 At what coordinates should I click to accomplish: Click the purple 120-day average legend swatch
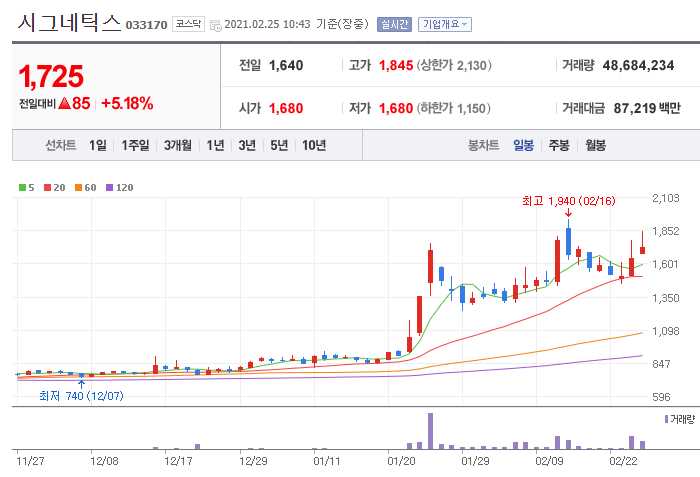109,188
